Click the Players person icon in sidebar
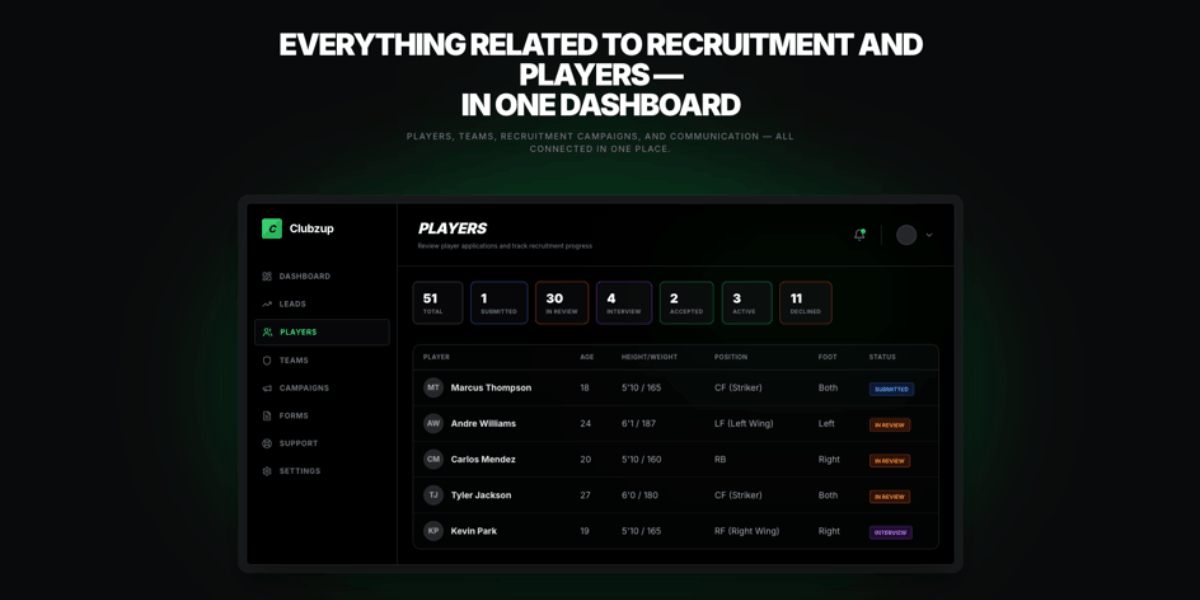This screenshot has height=600, width=1200. 266,332
